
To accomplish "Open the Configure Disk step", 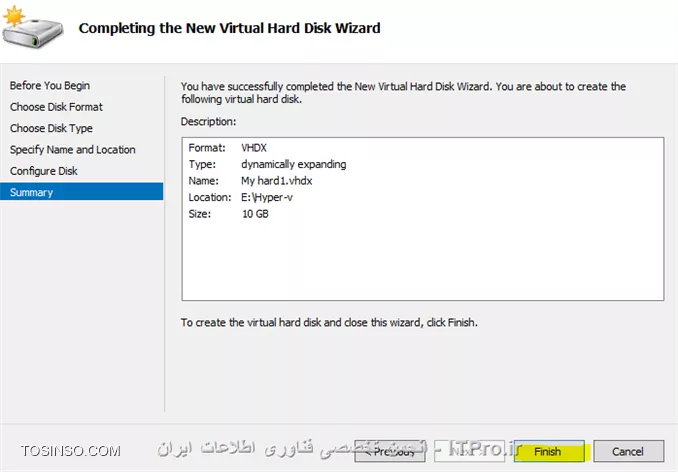I will click(43, 171).
